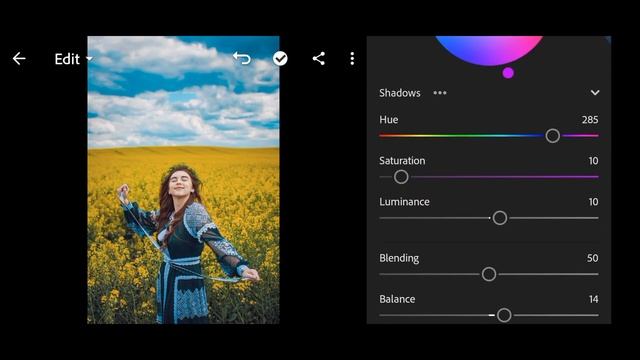Image resolution: width=640 pixels, height=360 pixels.
Task: Click the Blending value 50
Action: tap(593, 258)
